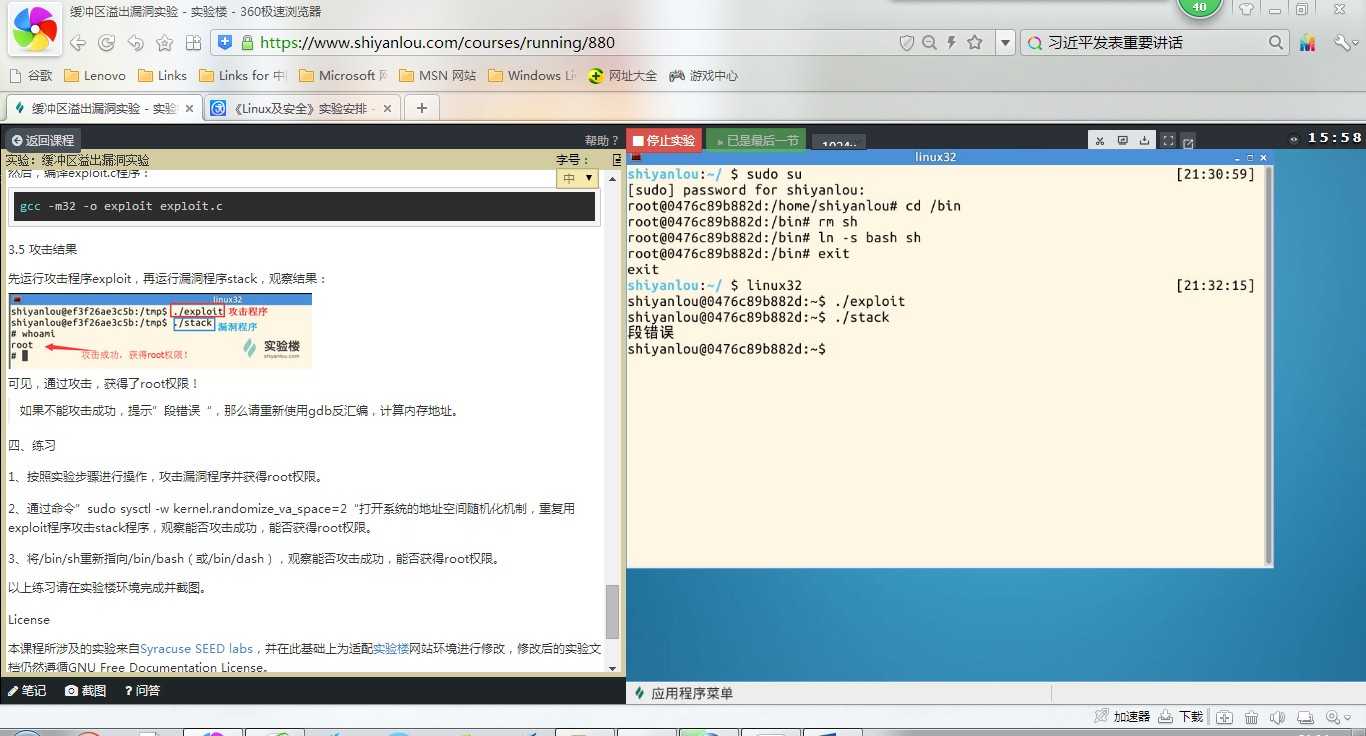
Task: Open the Links for 中 bookmarks folder
Action: tap(243, 75)
